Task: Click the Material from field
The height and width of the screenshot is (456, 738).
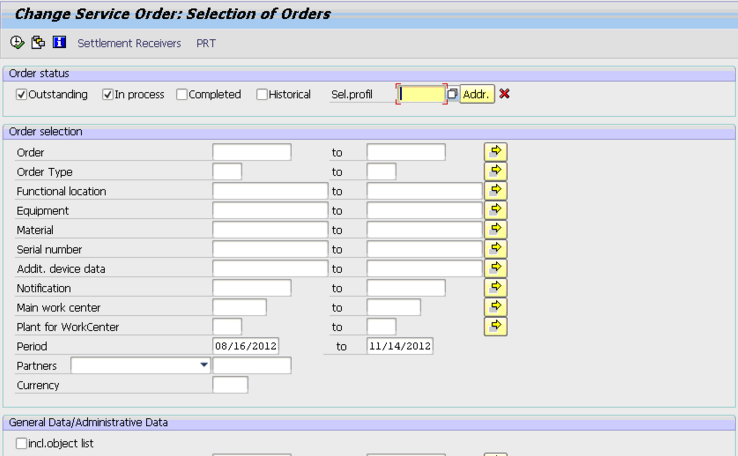Action: click(270, 230)
